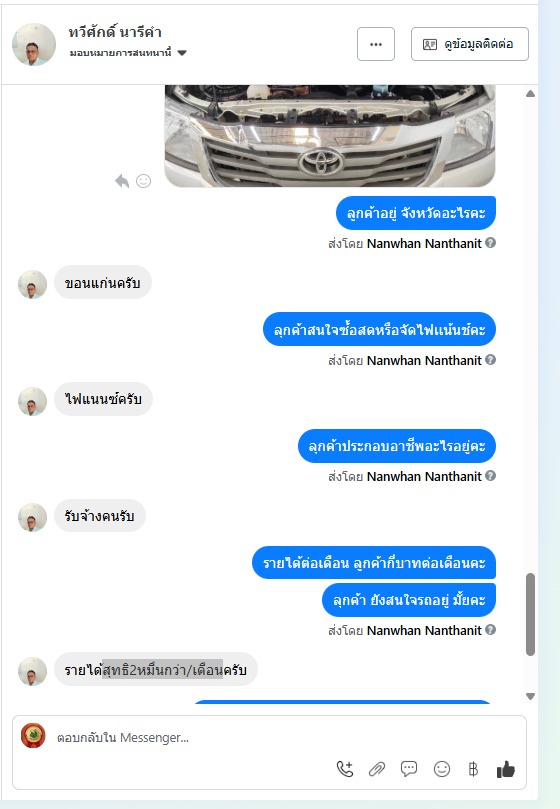The width and height of the screenshot is (560, 809).
Task: Open saved replies speech bubble icon
Action: pyautogui.click(x=409, y=769)
